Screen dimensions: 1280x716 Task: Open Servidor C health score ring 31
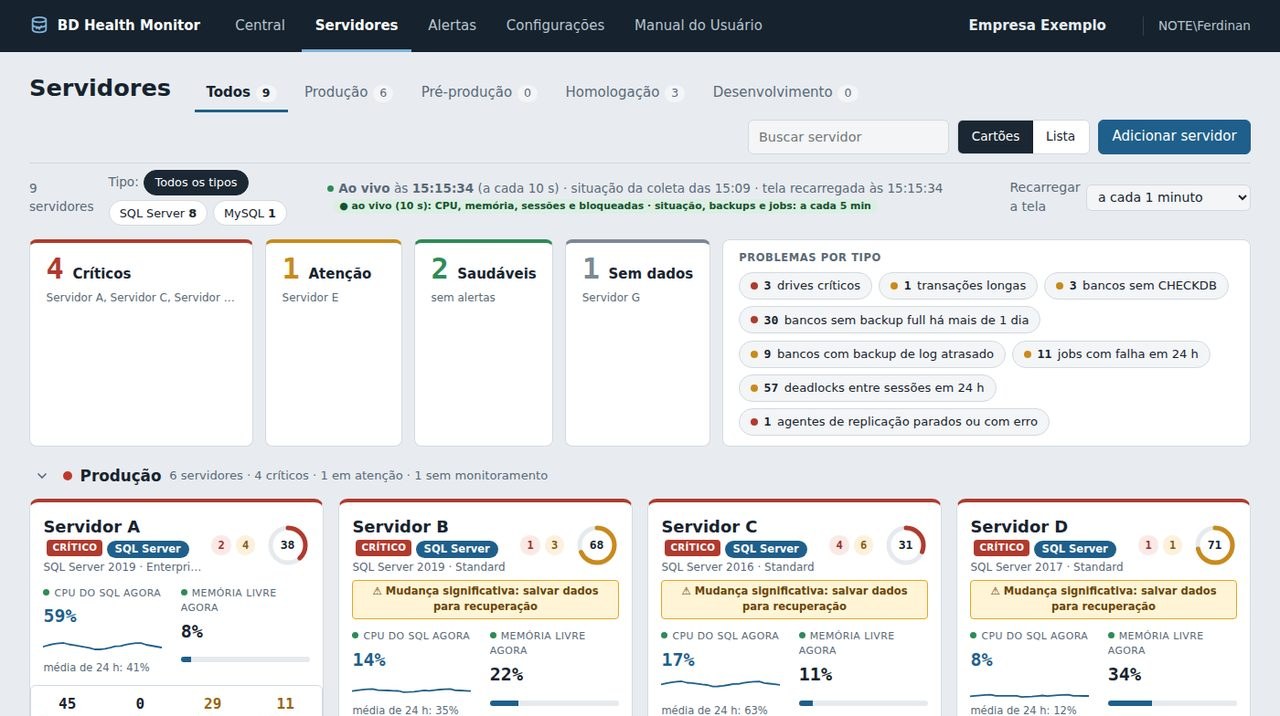[x=906, y=545]
